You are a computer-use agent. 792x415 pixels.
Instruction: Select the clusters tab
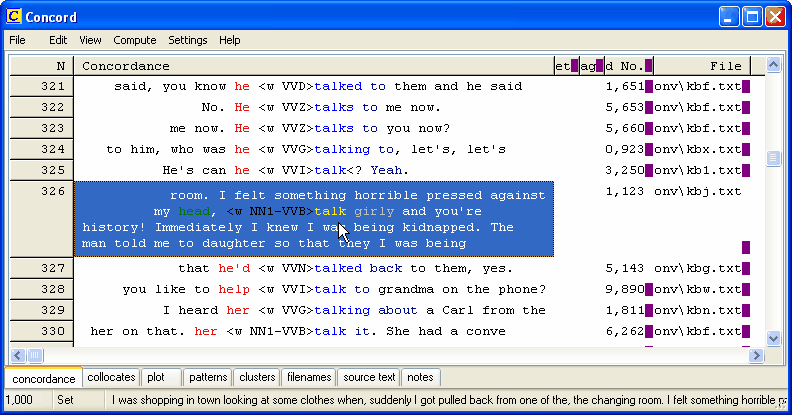[x=257, y=377]
